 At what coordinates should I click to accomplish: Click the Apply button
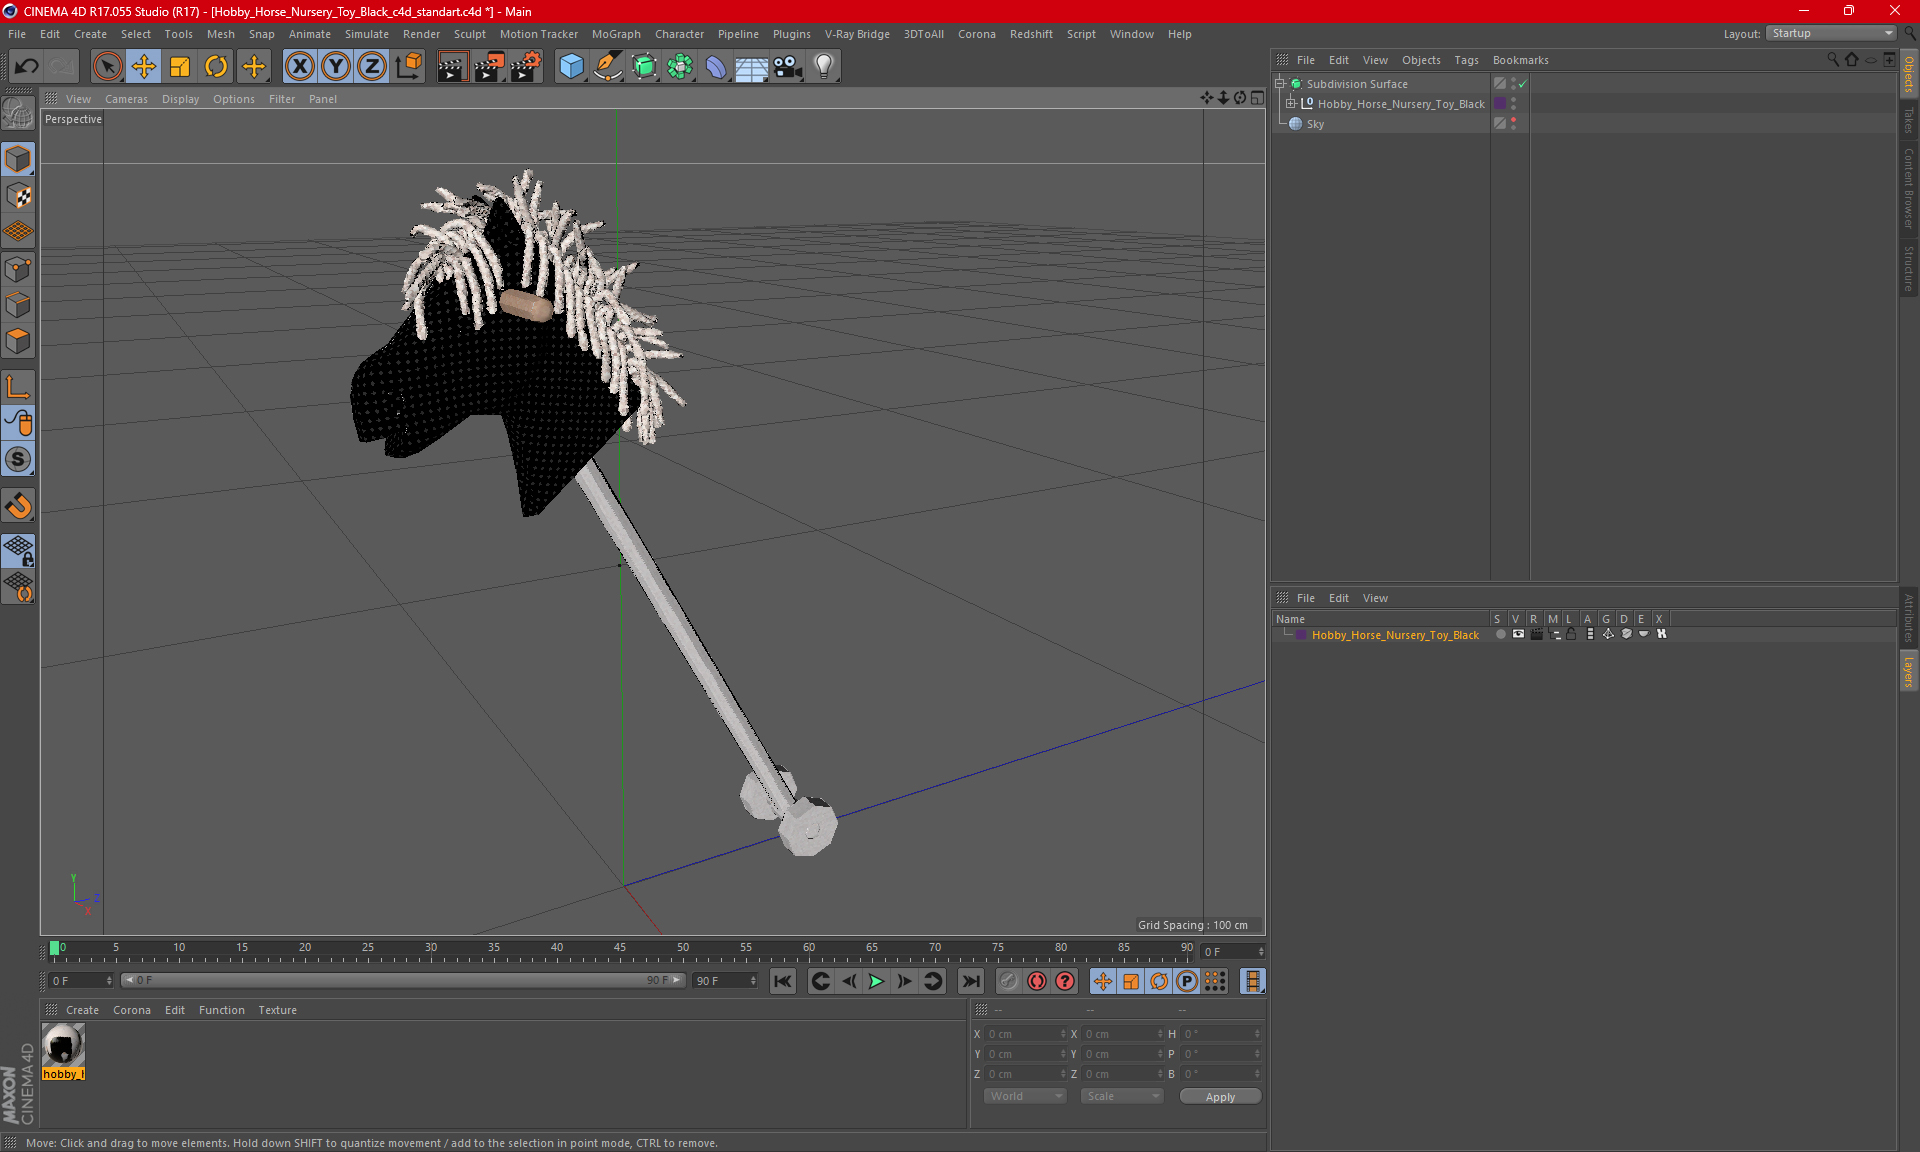(x=1220, y=1097)
